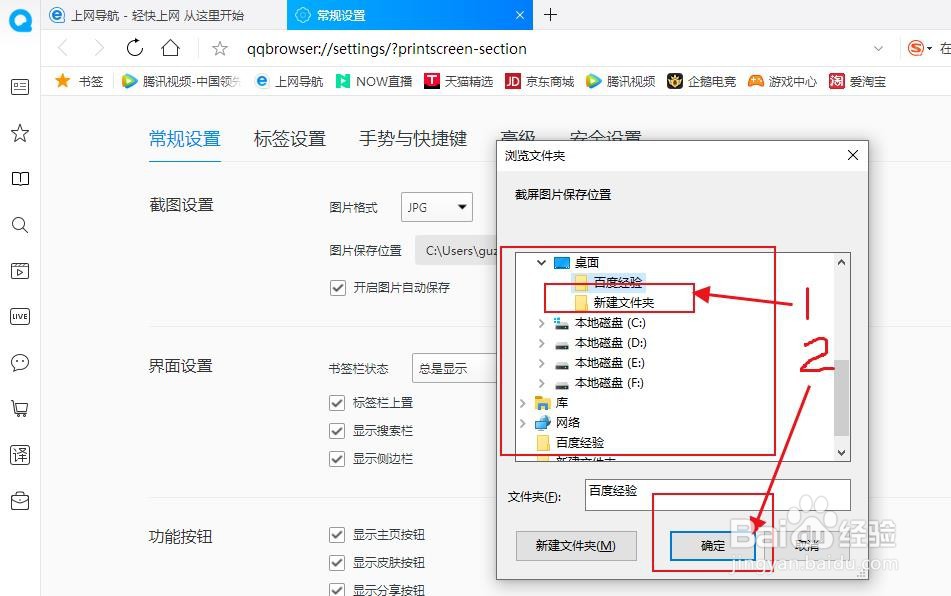The height and width of the screenshot is (596, 951).
Task: Reload the page with refresh icon
Action: [x=135, y=47]
